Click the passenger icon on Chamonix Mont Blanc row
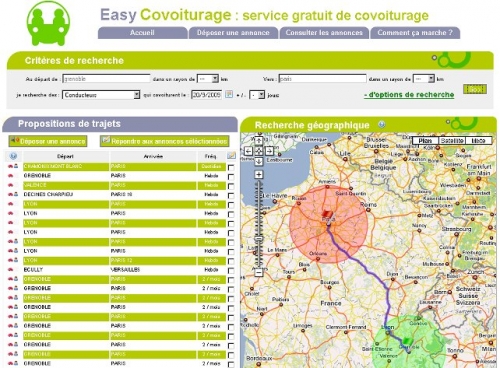This screenshot has height=368, width=500. pyautogui.click(x=16, y=166)
